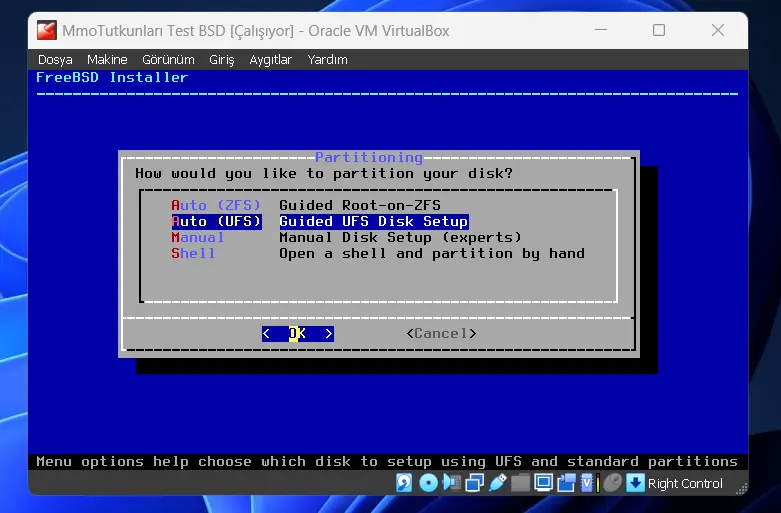Click the CPU virtualization status icon
The width and height of the screenshot is (781, 513).
[588, 483]
